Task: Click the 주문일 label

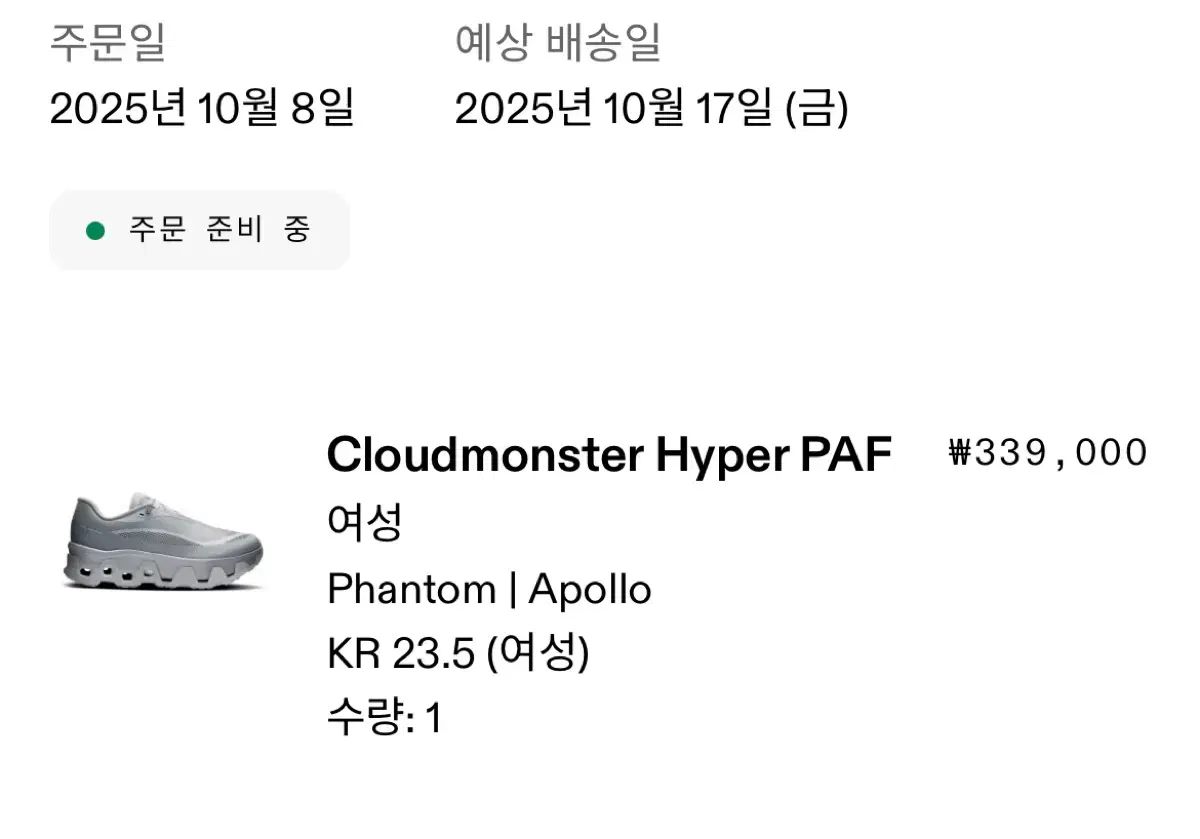Action: [108, 44]
